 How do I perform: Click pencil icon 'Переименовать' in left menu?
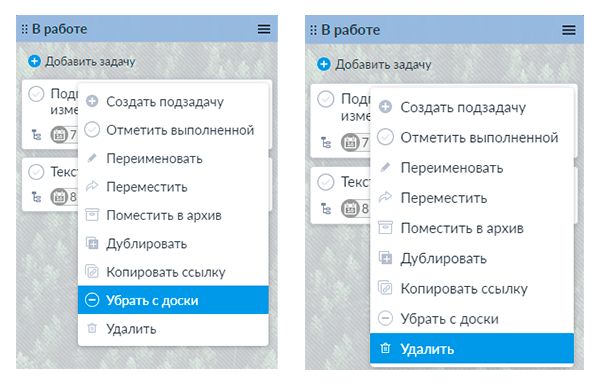pyautogui.click(x=92, y=158)
